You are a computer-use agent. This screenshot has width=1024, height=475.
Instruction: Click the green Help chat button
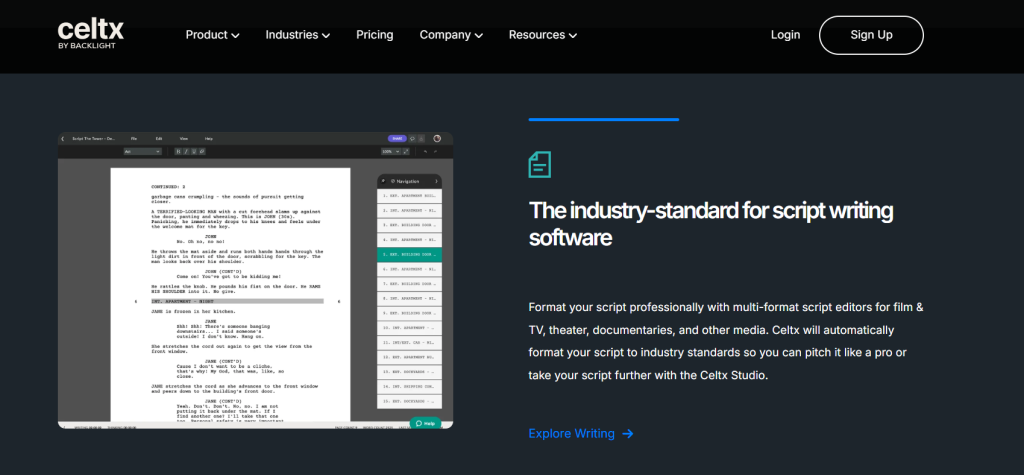coord(424,423)
